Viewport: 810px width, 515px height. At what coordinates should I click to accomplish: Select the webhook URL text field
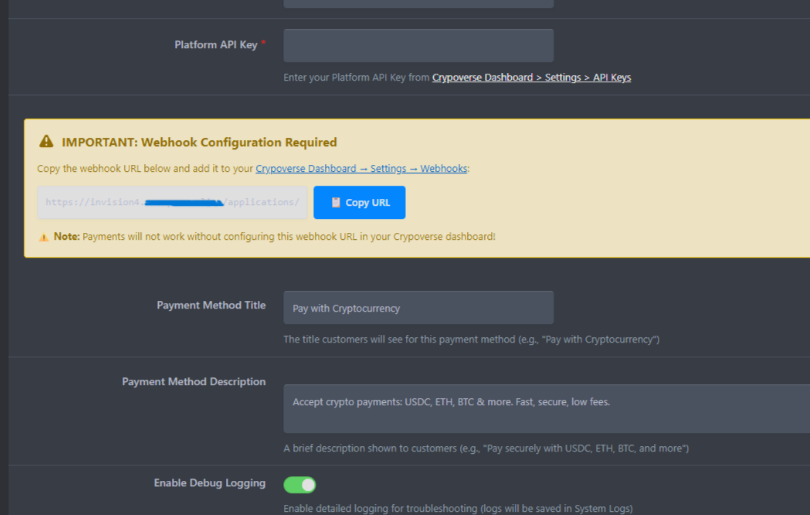[x=172, y=202]
